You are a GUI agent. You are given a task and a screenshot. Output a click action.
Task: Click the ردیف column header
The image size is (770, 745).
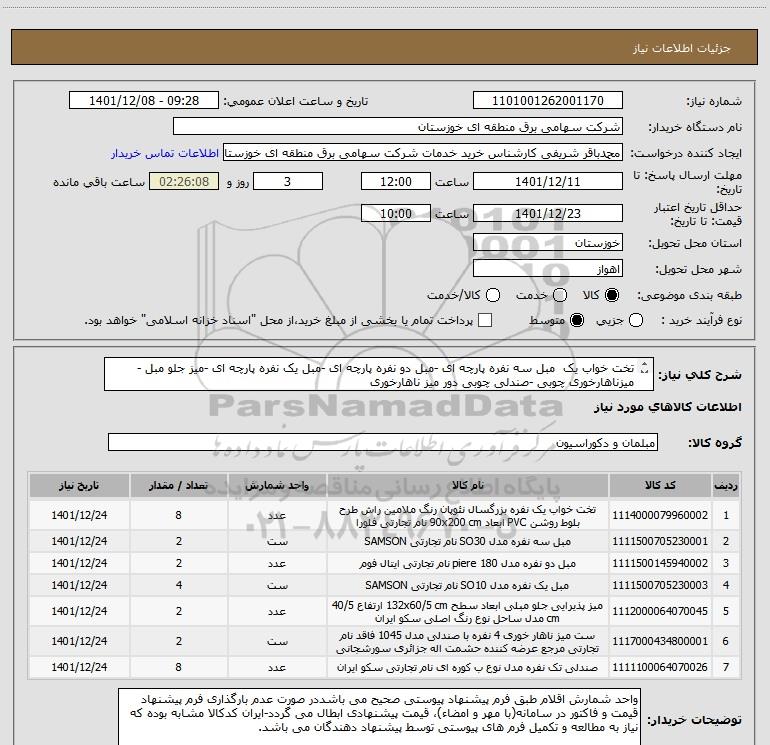[726, 486]
